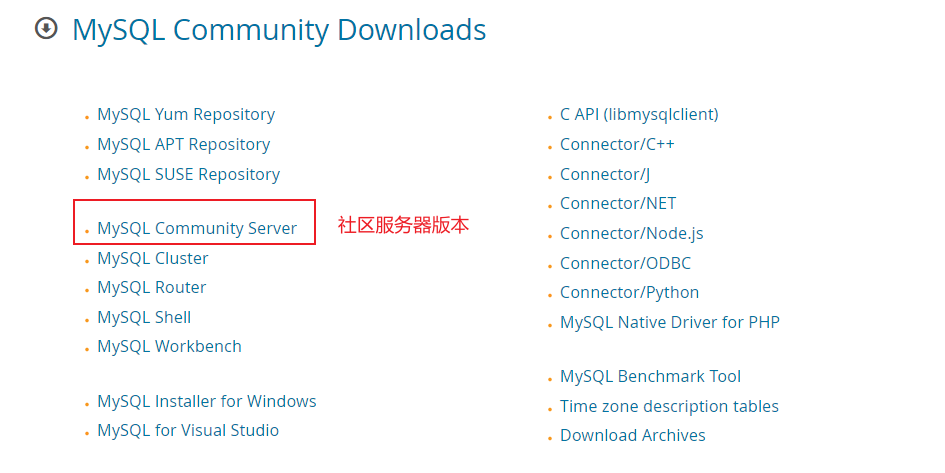The height and width of the screenshot is (473, 945).
Task: Open the Connector/J link
Action: click(605, 175)
